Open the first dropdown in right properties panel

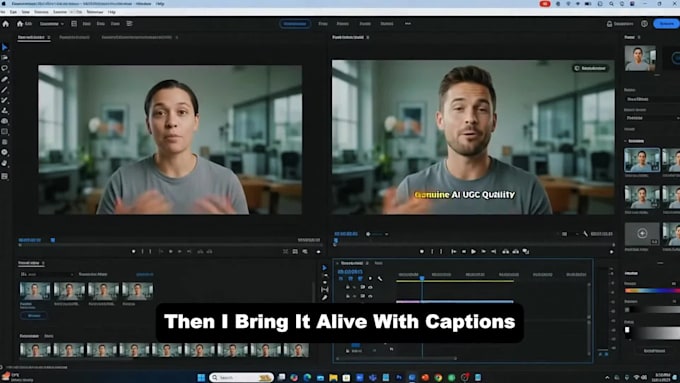click(652, 99)
